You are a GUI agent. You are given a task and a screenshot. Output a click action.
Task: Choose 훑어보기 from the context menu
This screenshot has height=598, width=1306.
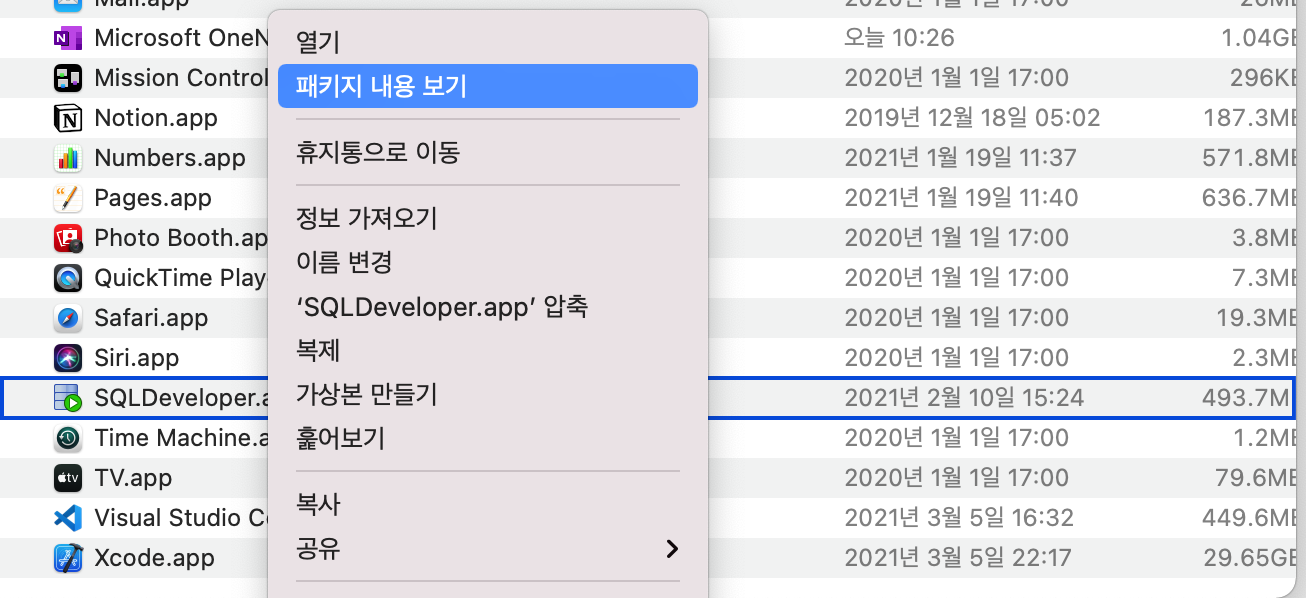[488, 438]
